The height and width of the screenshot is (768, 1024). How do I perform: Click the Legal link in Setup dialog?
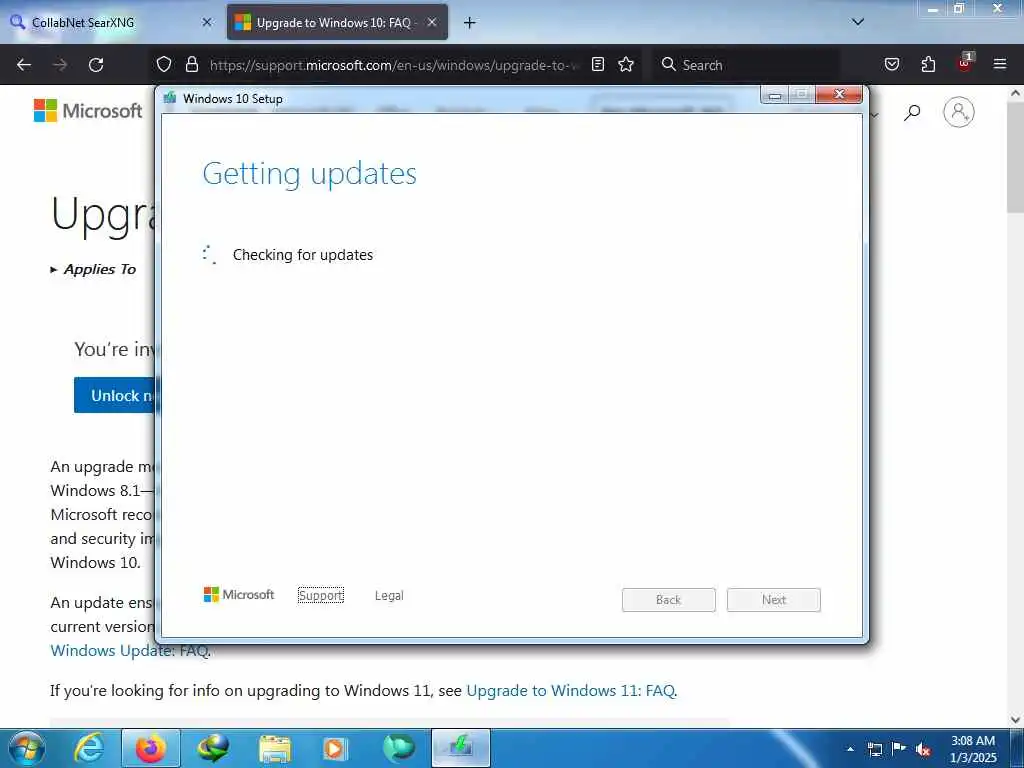[x=389, y=596]
